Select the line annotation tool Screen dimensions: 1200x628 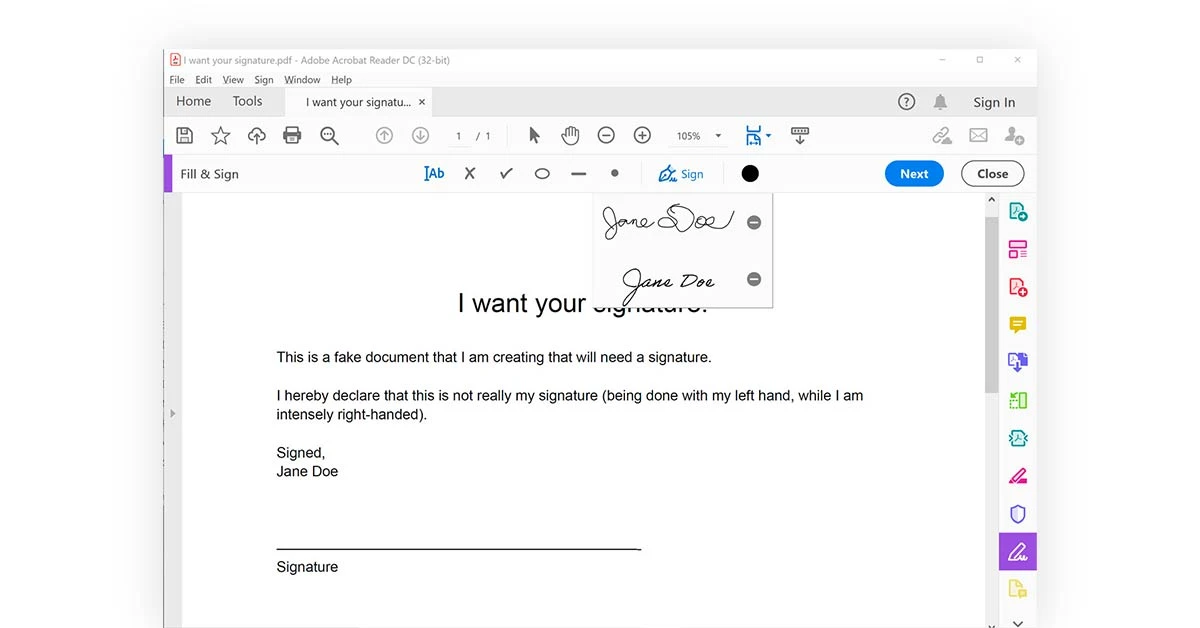coord(577,173)
